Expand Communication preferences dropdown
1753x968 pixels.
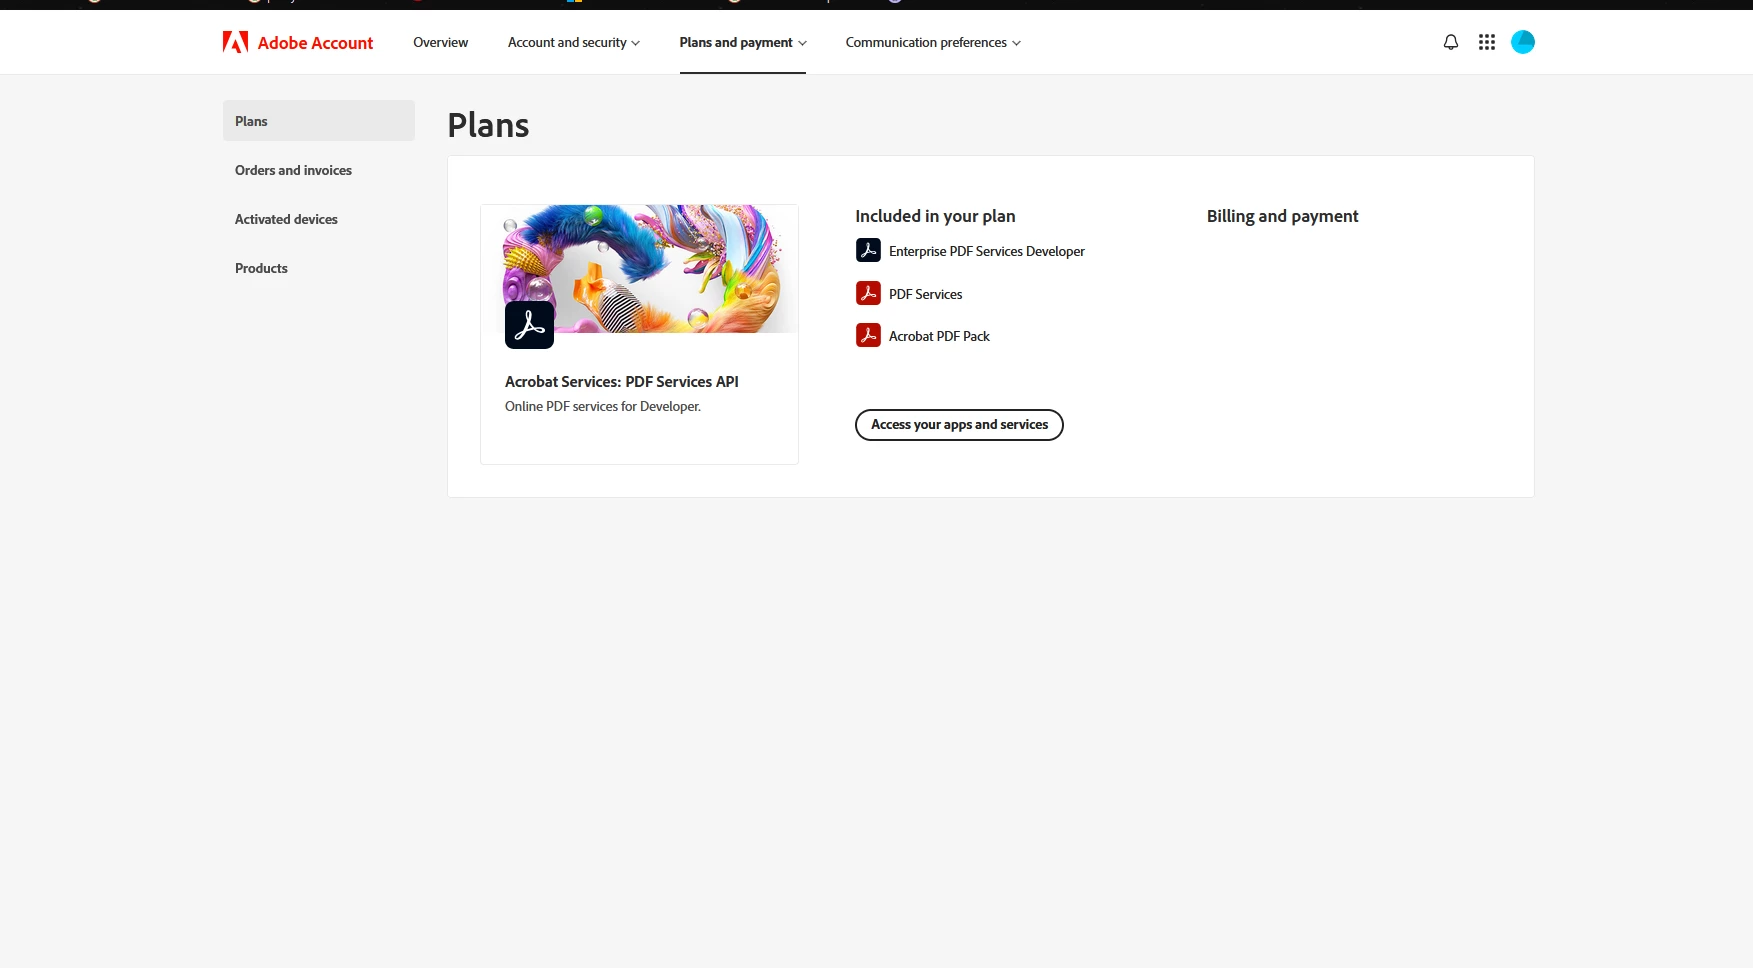coord(933,42)
